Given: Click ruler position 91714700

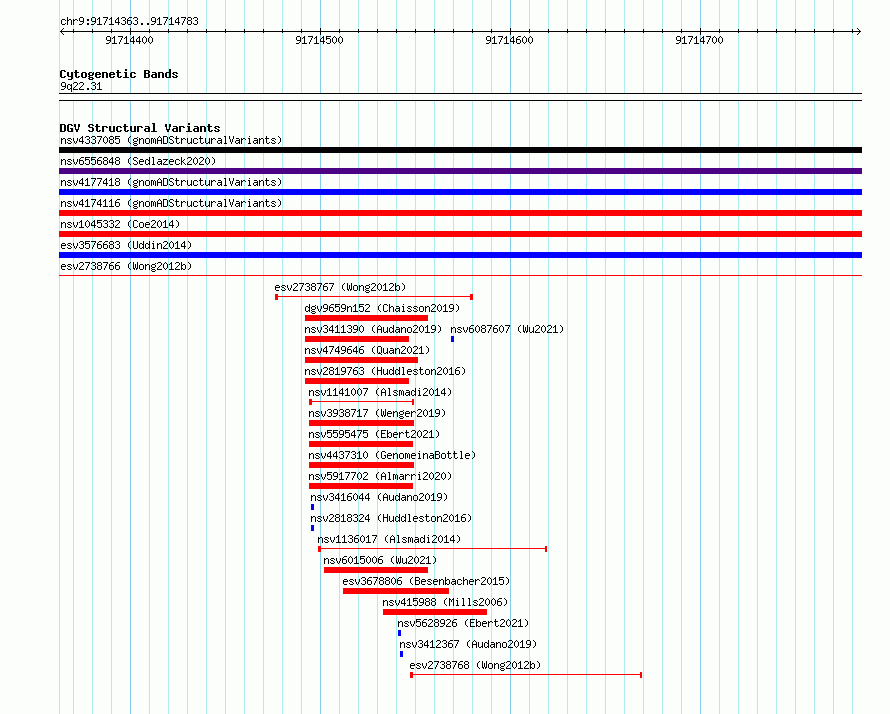Looking at the screenshot, I should [699, 40].
